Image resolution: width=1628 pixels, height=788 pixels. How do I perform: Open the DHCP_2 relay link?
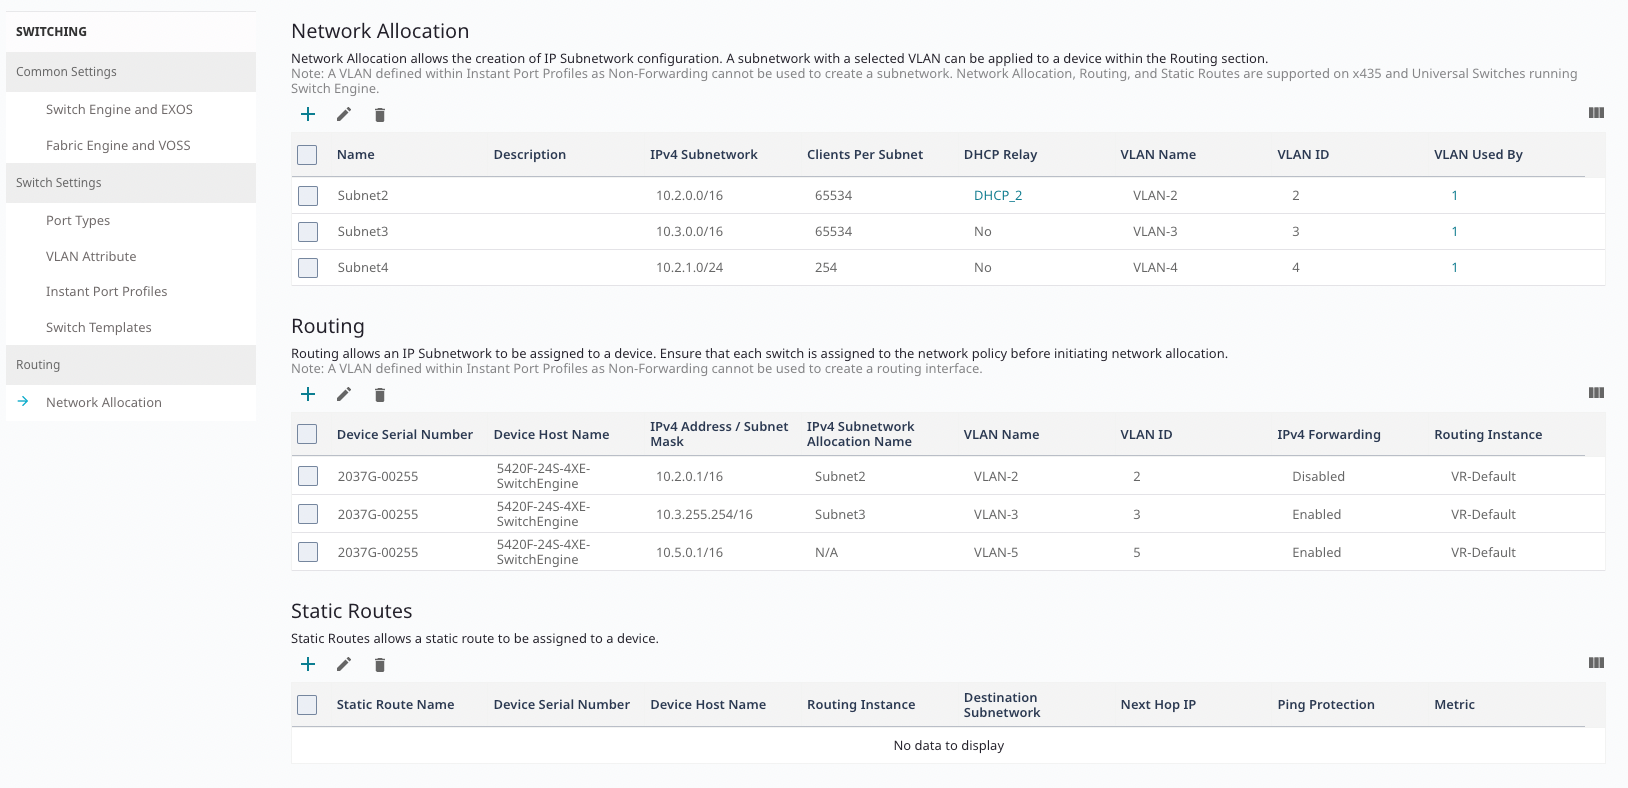(x=997, y=196)
